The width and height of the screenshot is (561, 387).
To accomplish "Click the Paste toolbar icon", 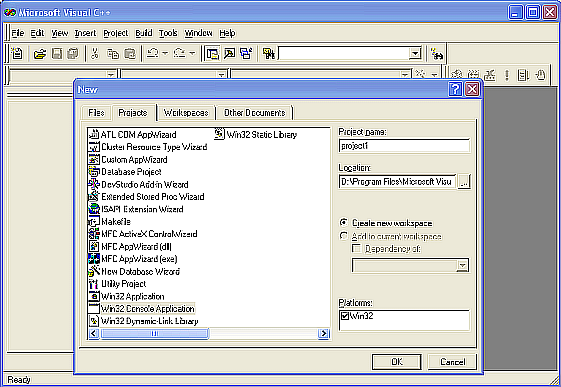I will [x=130, y=54].
